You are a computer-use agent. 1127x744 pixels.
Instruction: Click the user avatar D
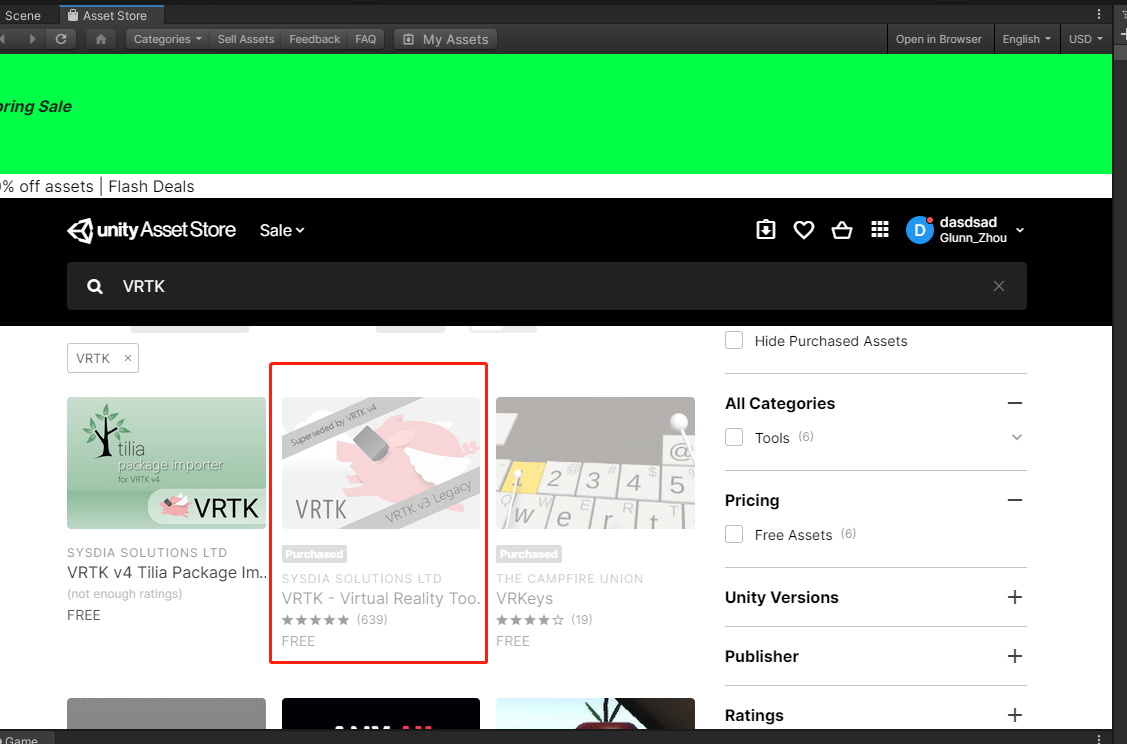919,230
